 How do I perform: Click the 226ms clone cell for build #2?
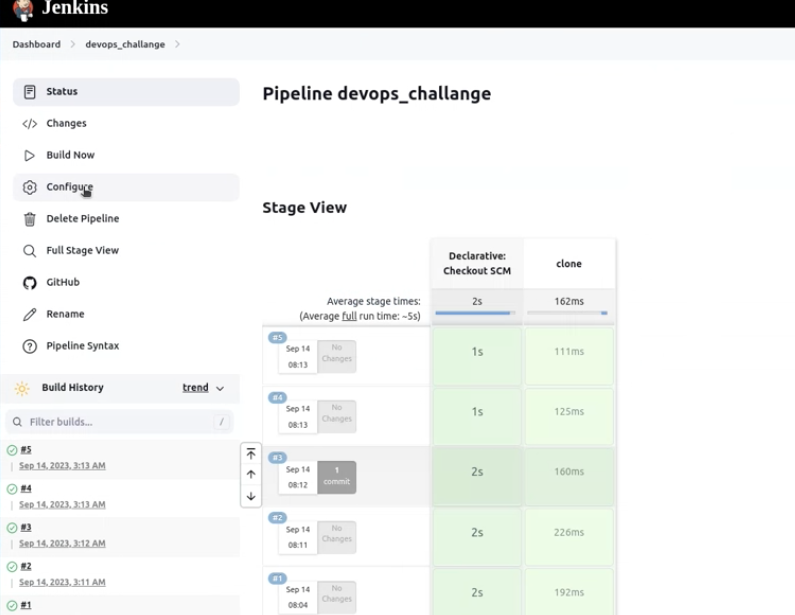pyautogui.click(x=569, y=537)
